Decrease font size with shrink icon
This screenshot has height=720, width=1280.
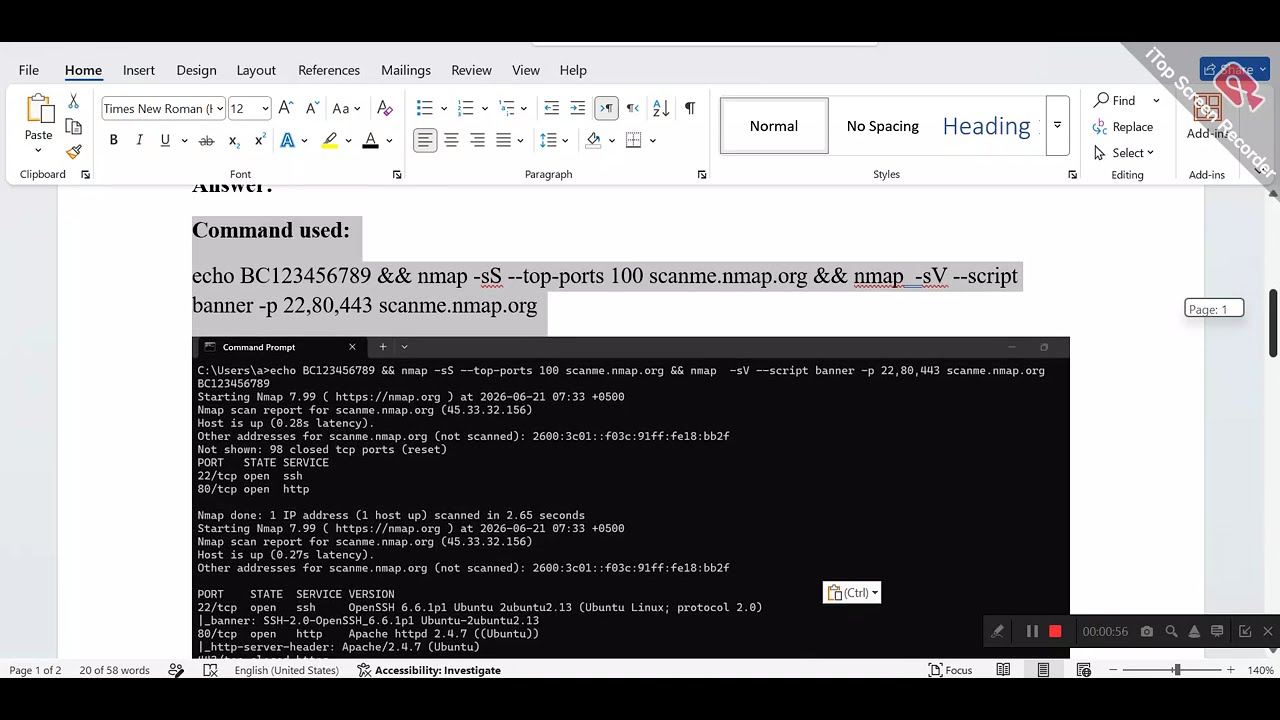[311, 108]
